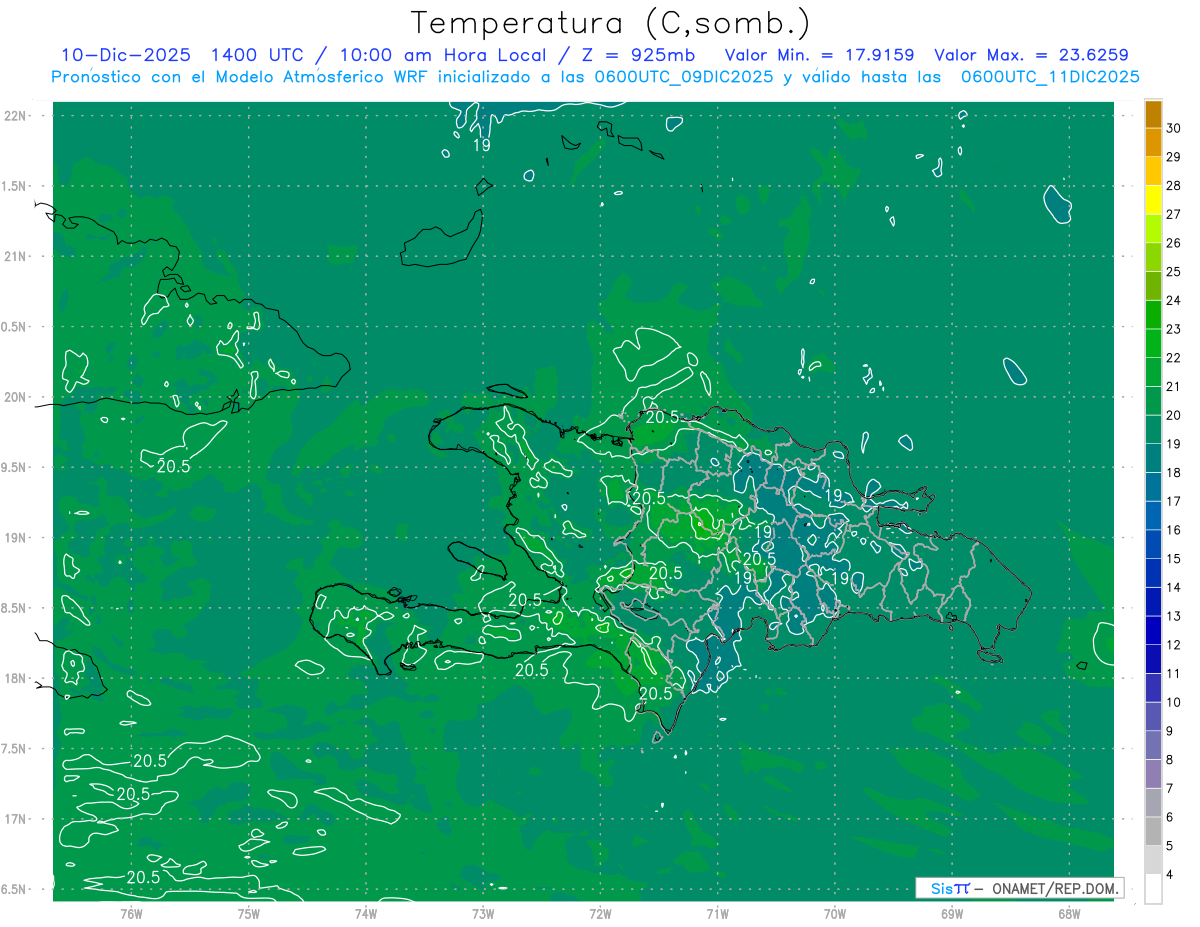This screenshot has width=1200, height=927.
Task: Pick the white swatch at the legend bottom
Action: pyautogui.click(x=1153, y=889)
